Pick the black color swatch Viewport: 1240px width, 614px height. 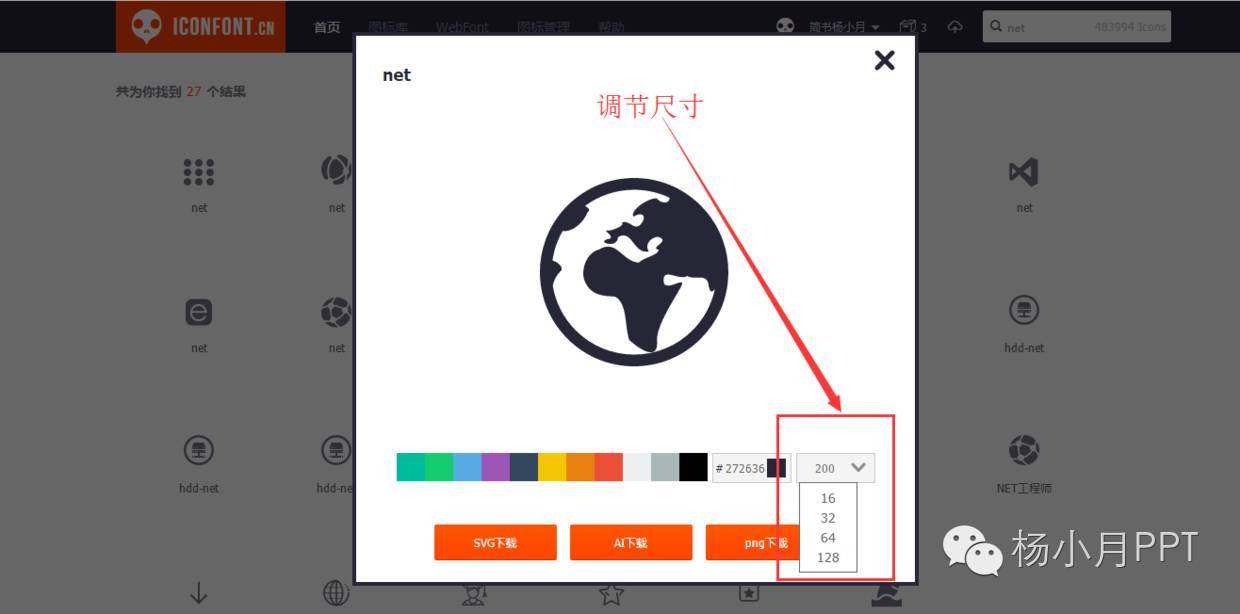[693, 467]
